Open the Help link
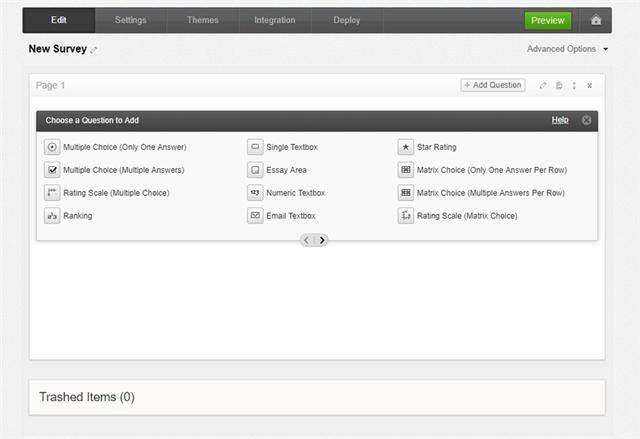Screen dimensions: 640x439 (x=560, y=120)
